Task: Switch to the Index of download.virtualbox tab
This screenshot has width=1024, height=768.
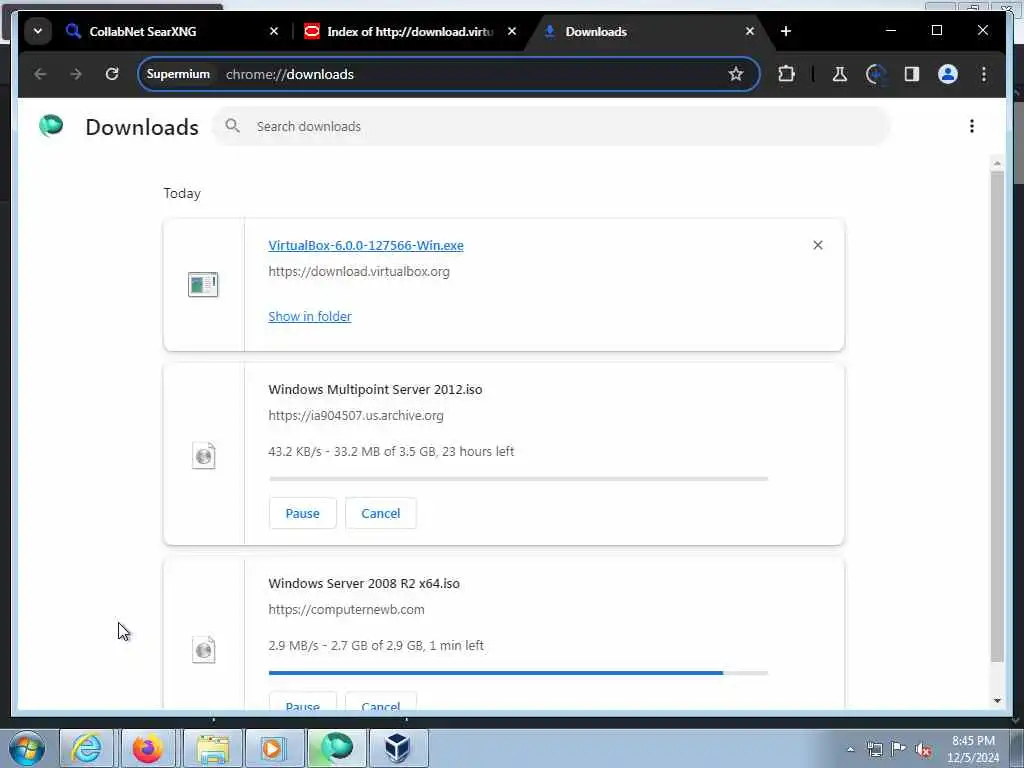Action: pos(410,31)
